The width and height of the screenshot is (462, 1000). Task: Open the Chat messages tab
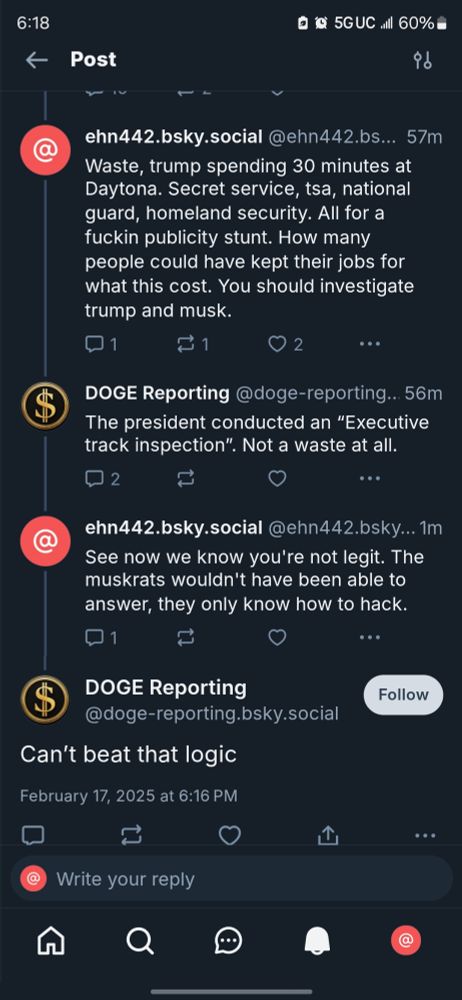coord(228,940)
